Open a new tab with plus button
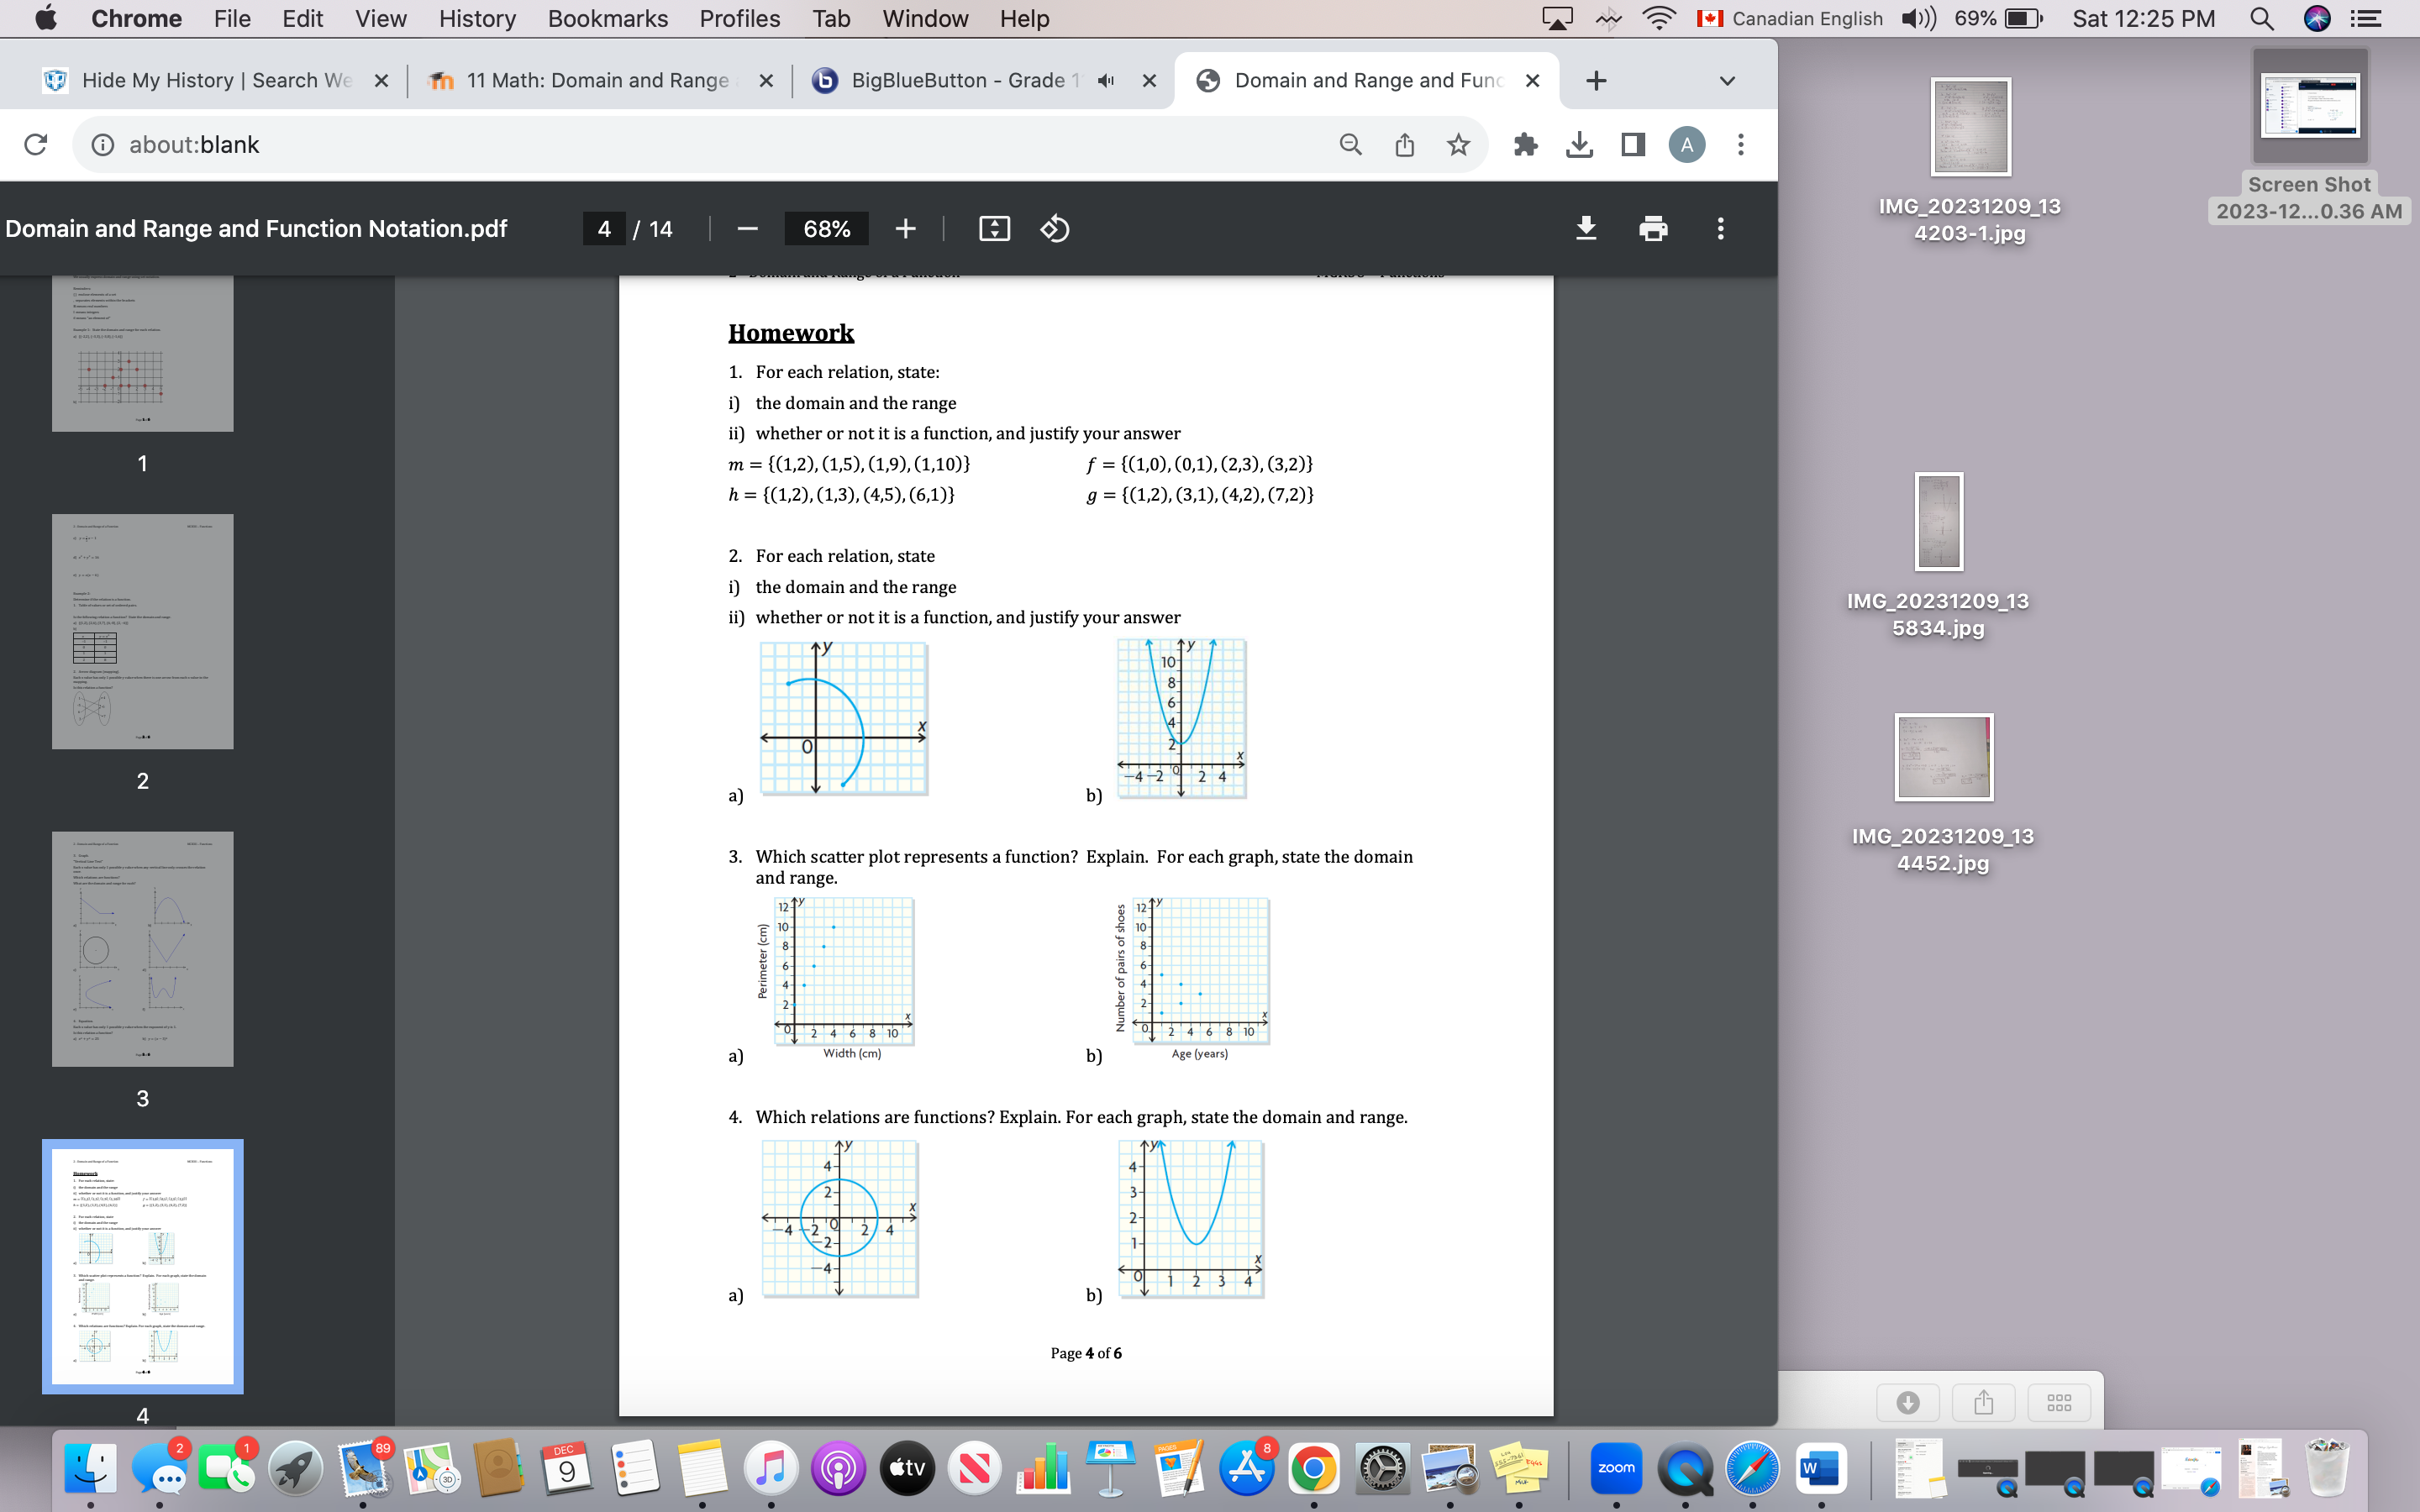Screen dimensions: 2420x1512 tap(1596, 81)
